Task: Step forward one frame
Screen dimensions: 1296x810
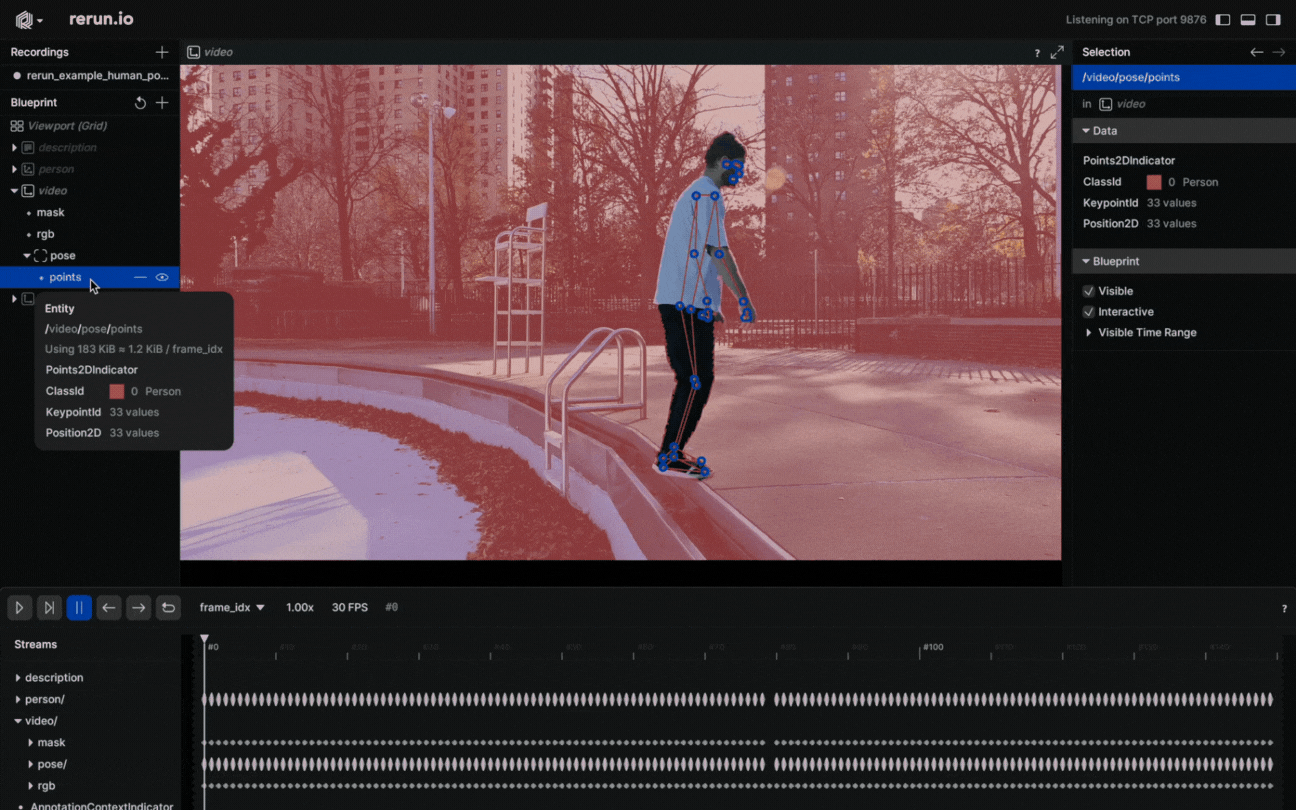Action: [x=139, y=607]
